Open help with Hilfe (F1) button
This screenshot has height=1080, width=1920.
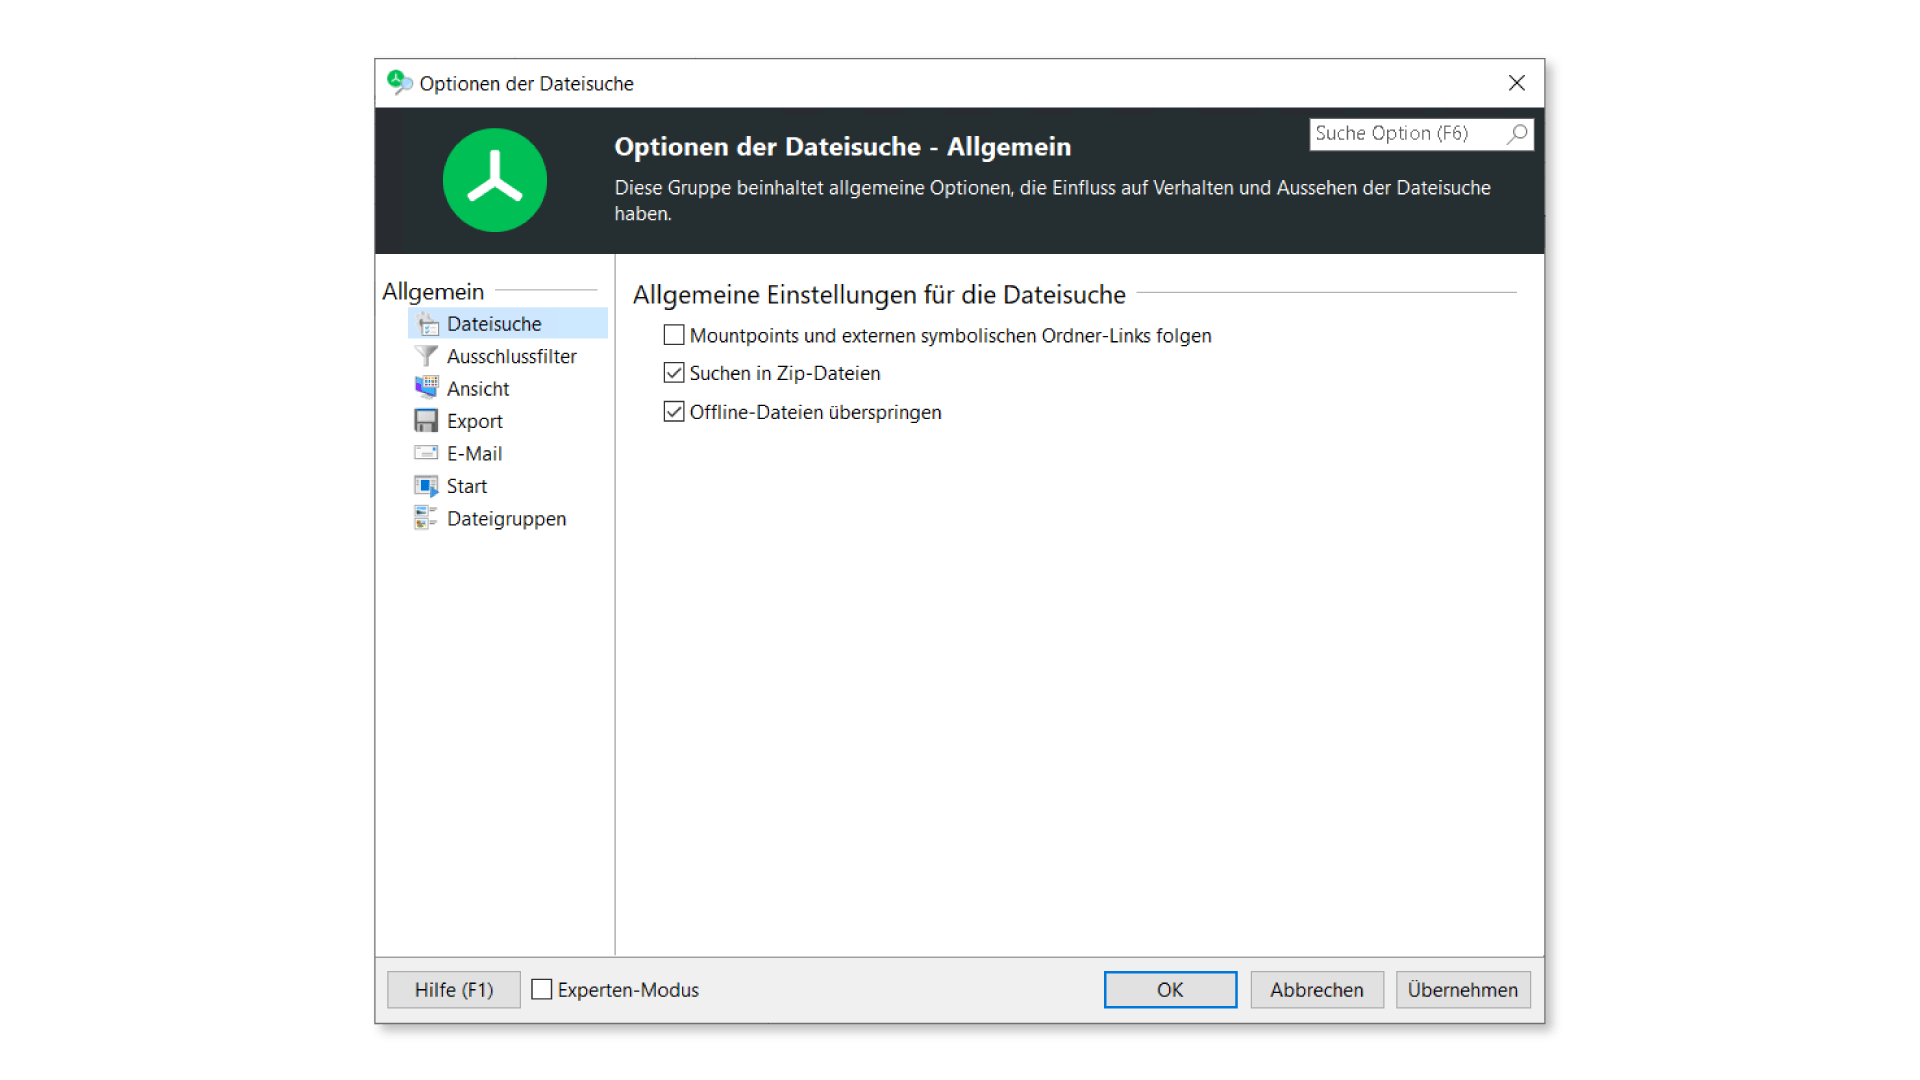click(454, 990)
